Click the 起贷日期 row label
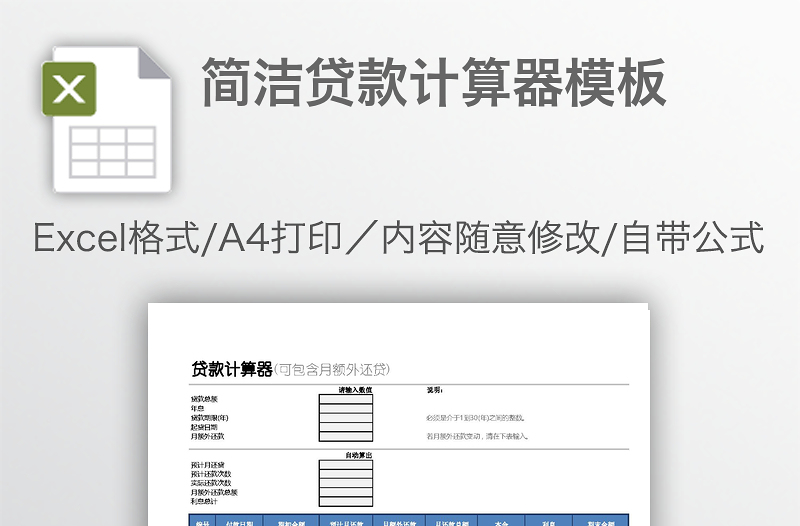This screenshot has width=800, height=526. [204, 427]
